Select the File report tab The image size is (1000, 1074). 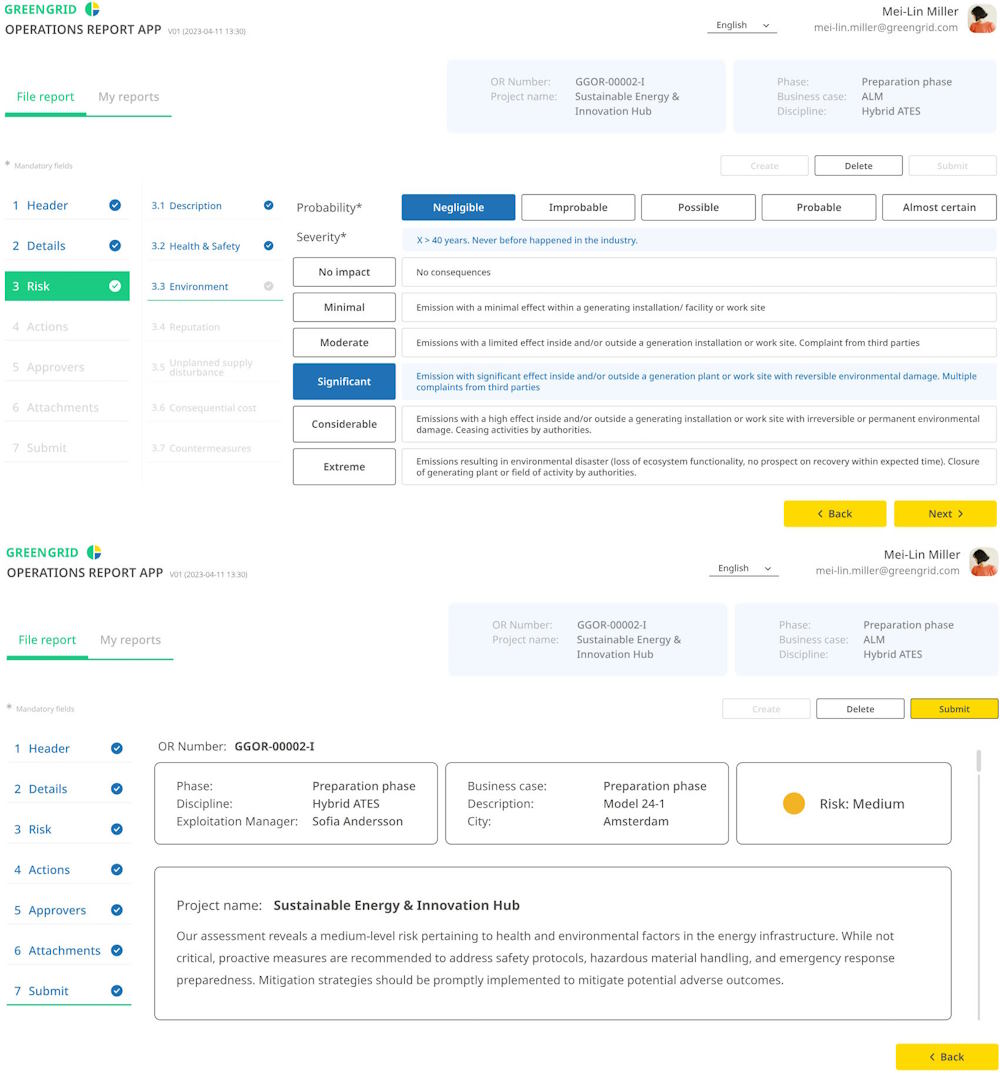coord(45,97)
